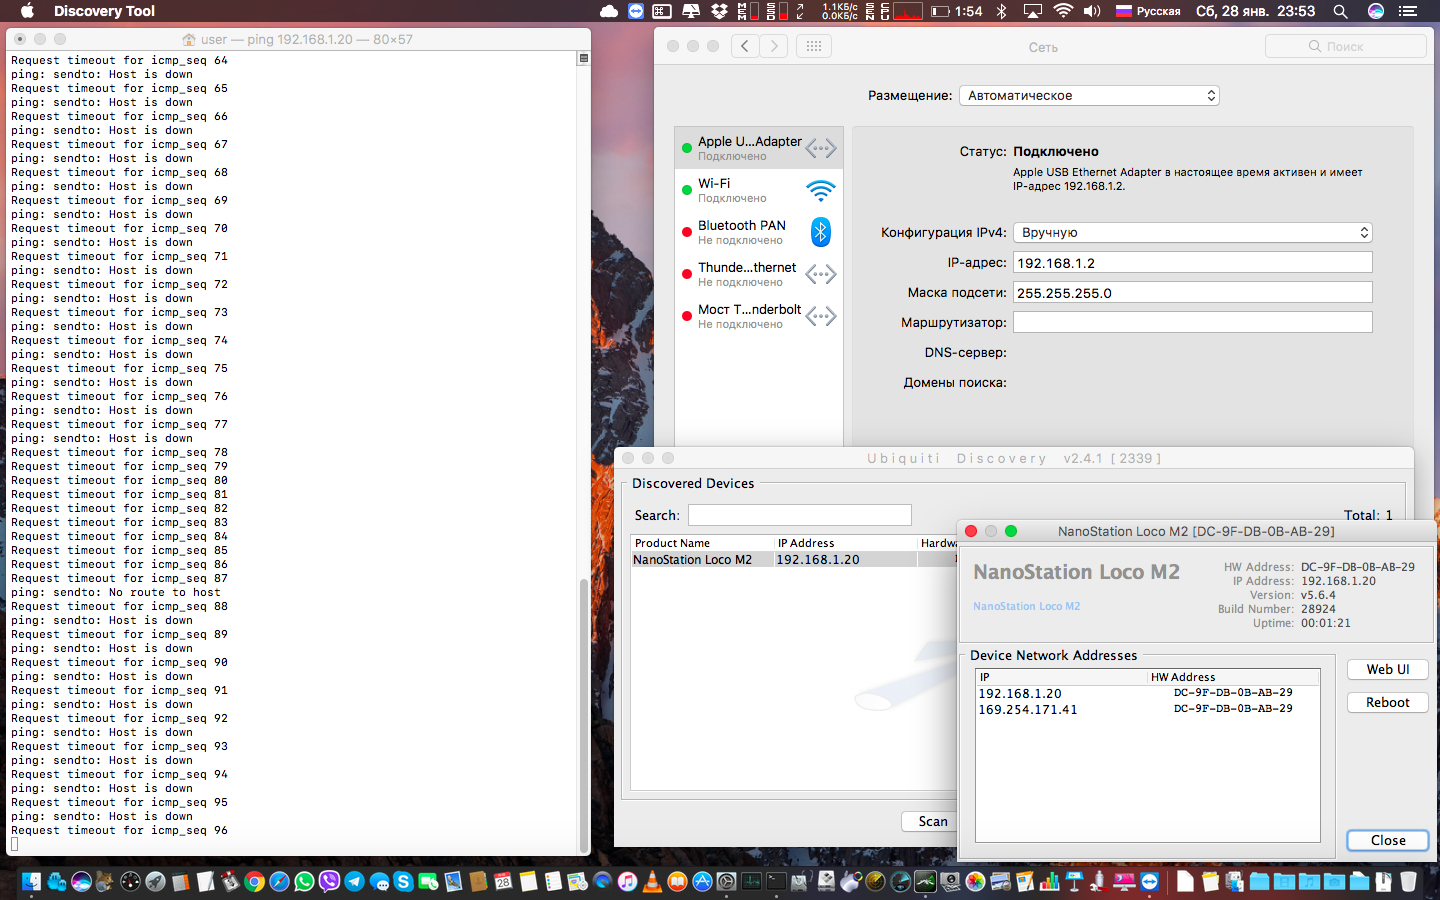Open the App Store Dock icon
Image resolution: width=1440 pixels, height=900 pixels.
click(x=702, y=881)
